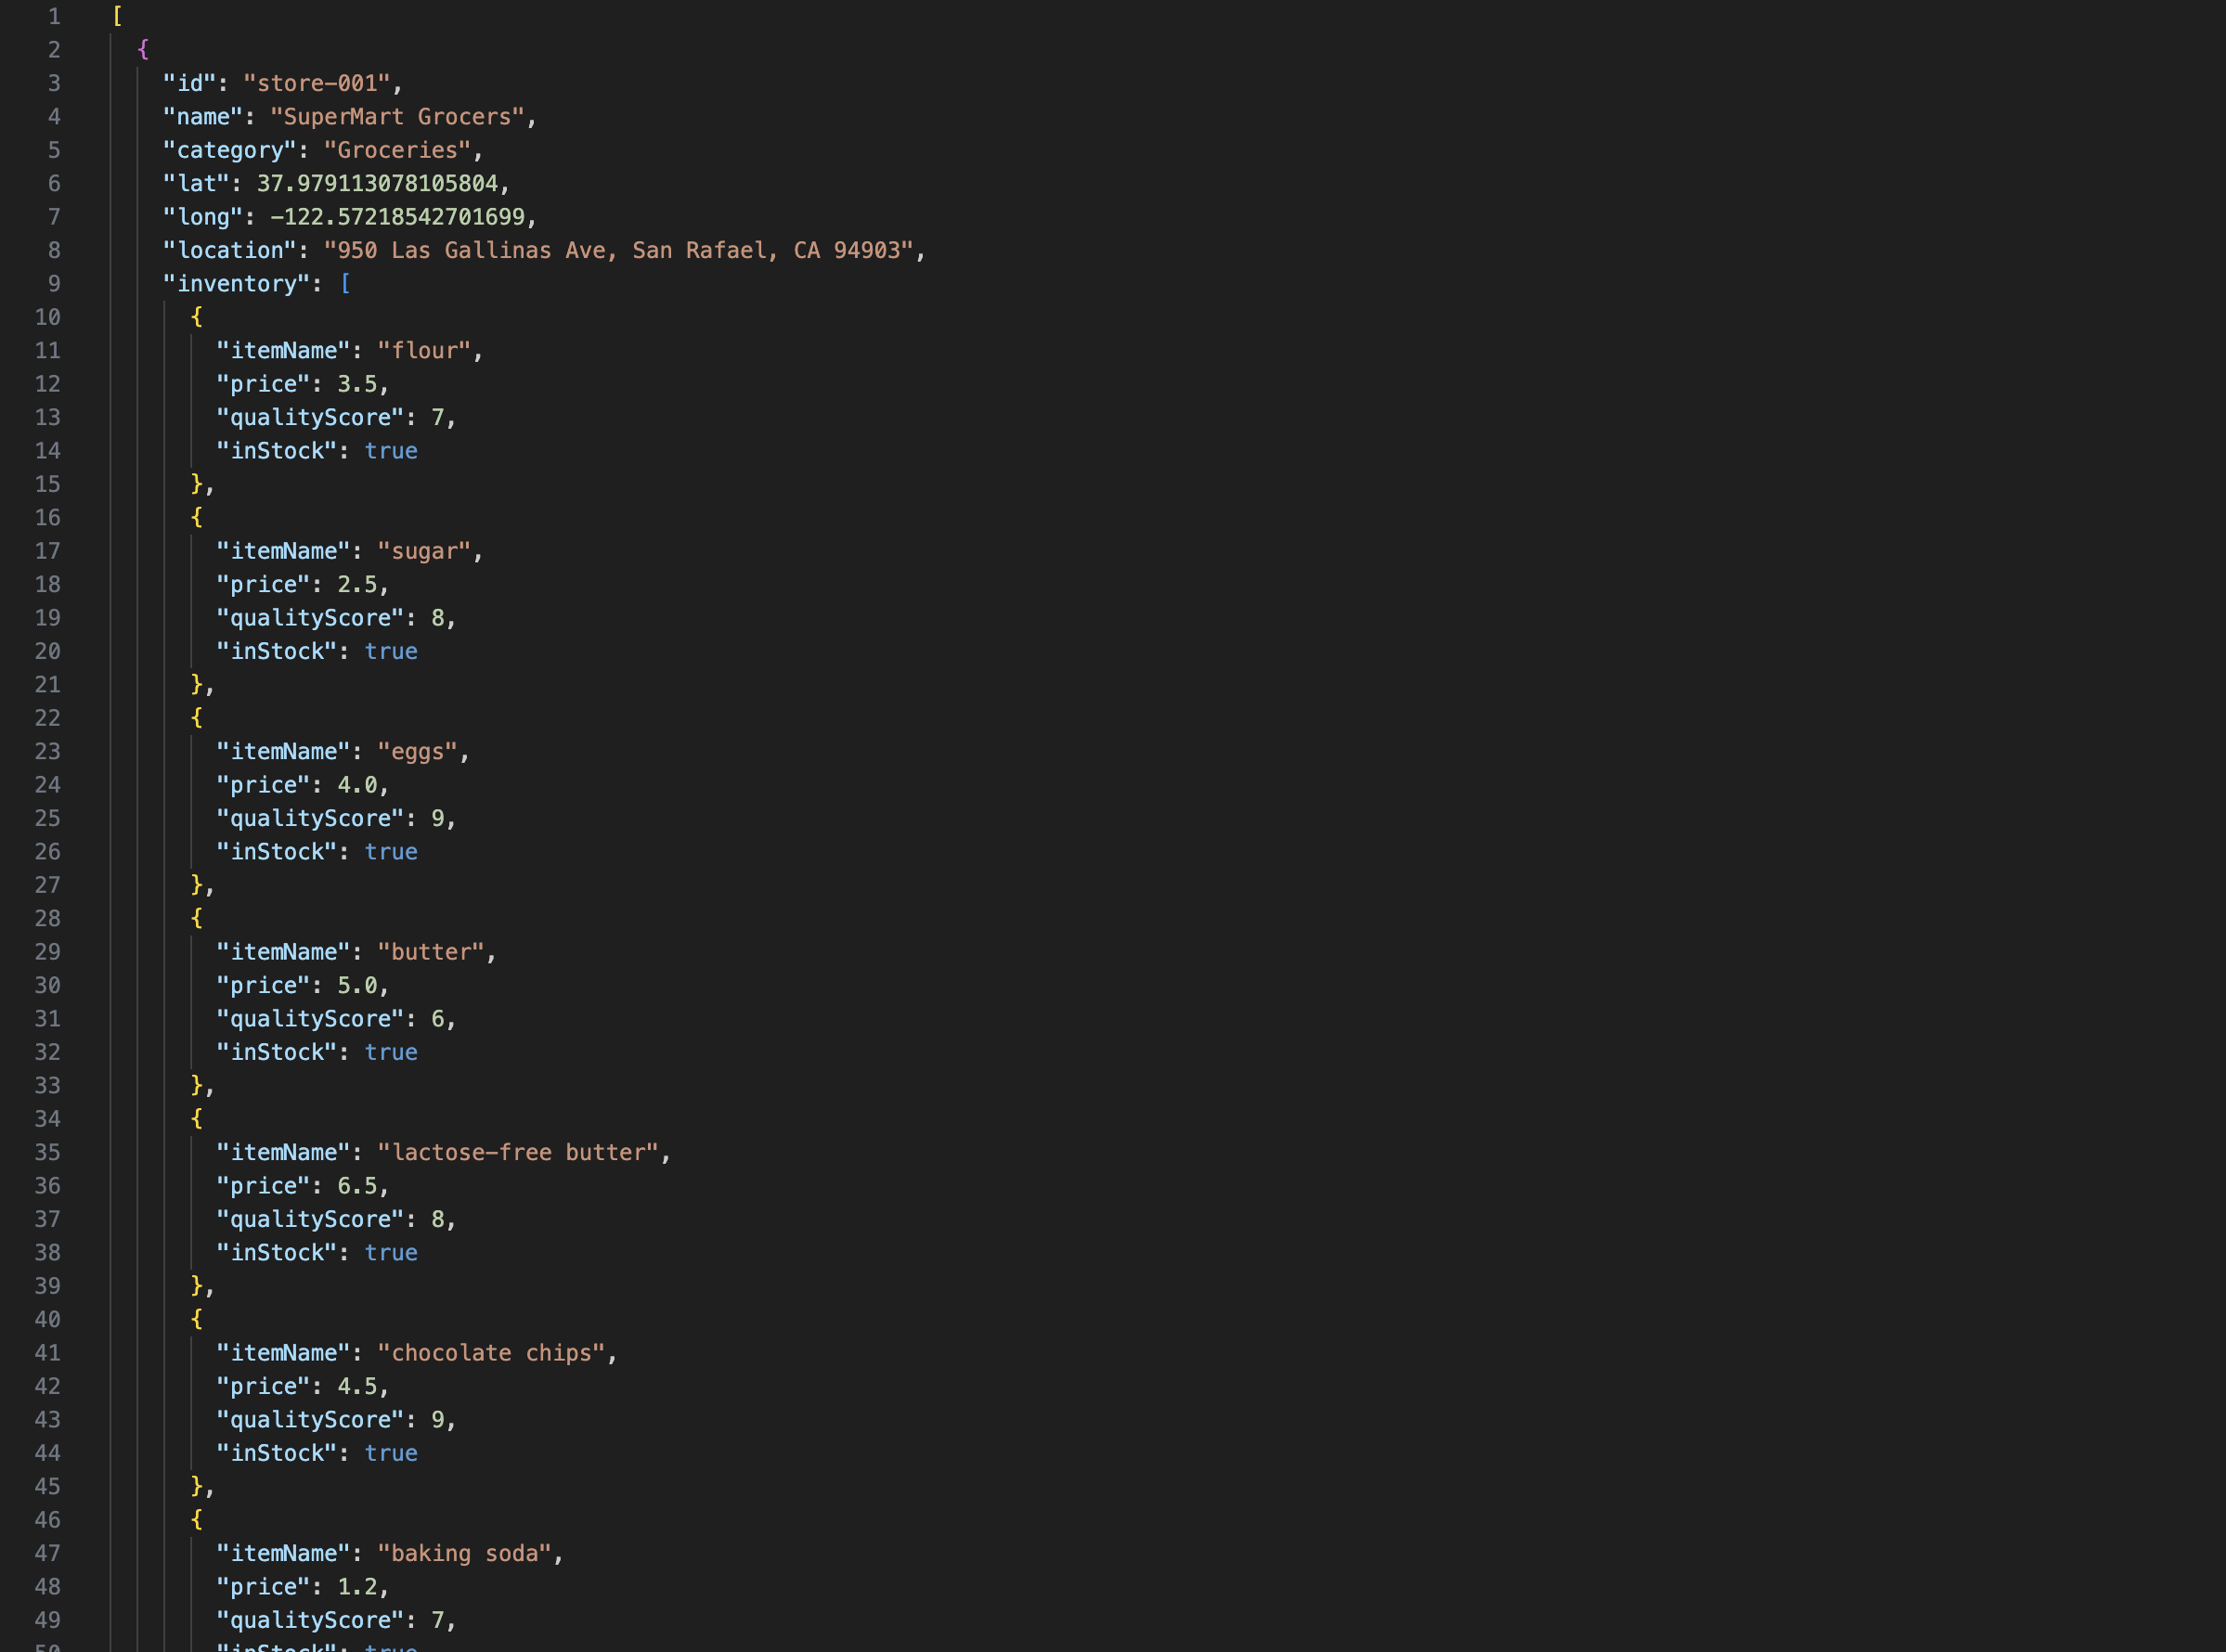The width and height of the screenshot is (2226, 1652).
Task: Click the "inventory" key
Action: 236,284
